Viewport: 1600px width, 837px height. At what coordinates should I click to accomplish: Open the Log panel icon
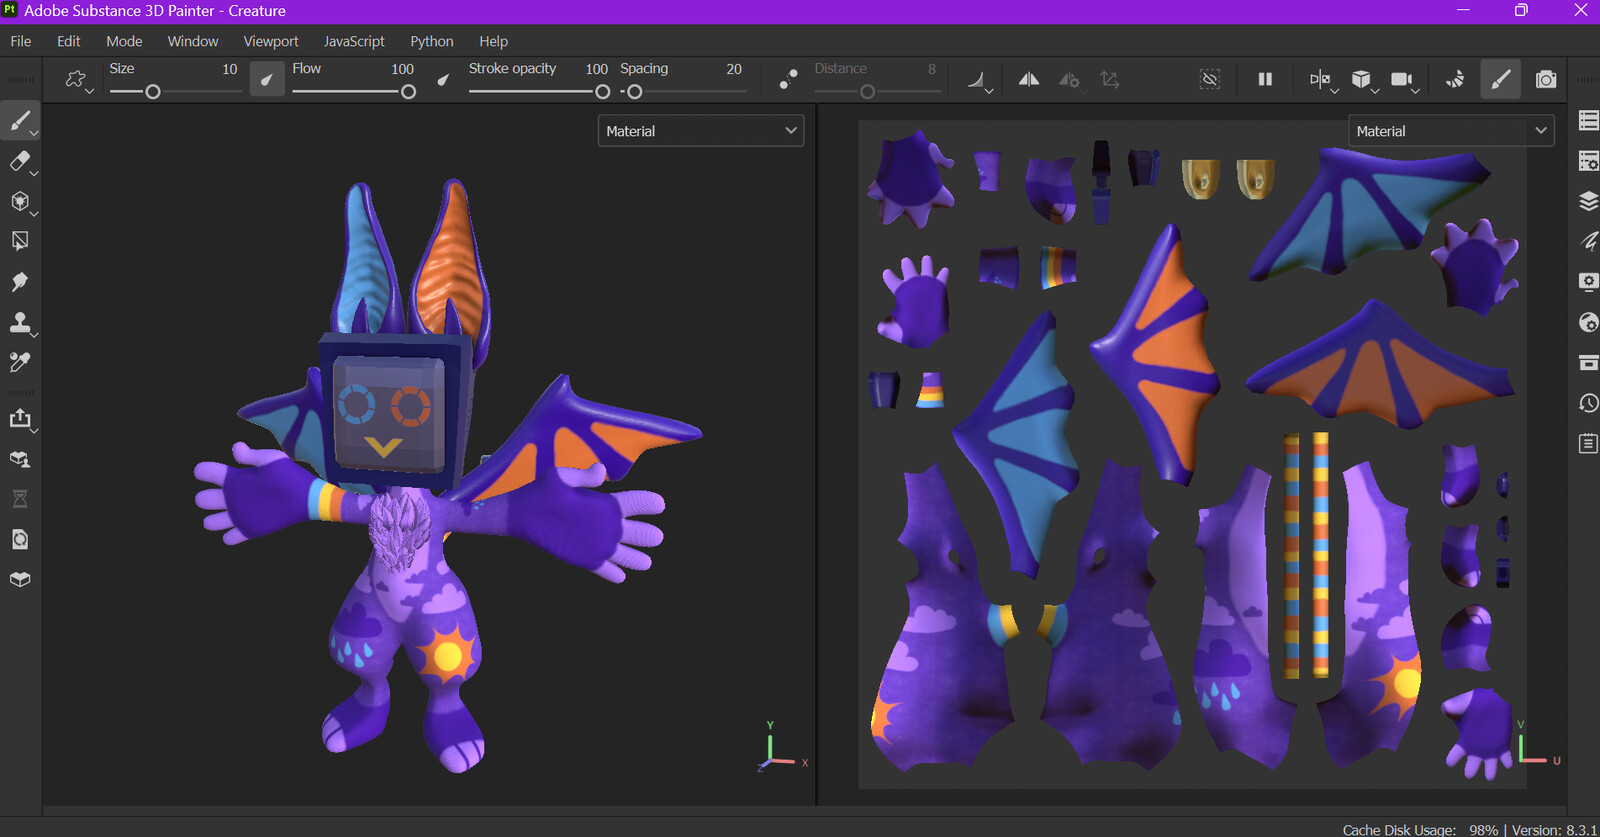[1588, 443]
